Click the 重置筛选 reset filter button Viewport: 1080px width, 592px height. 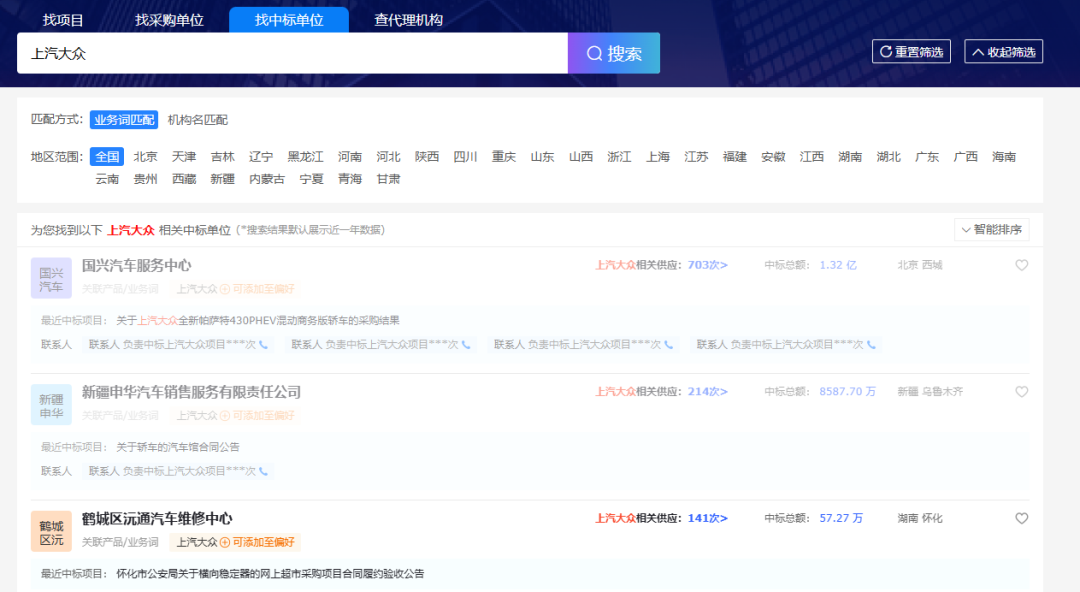click(911, 52)
